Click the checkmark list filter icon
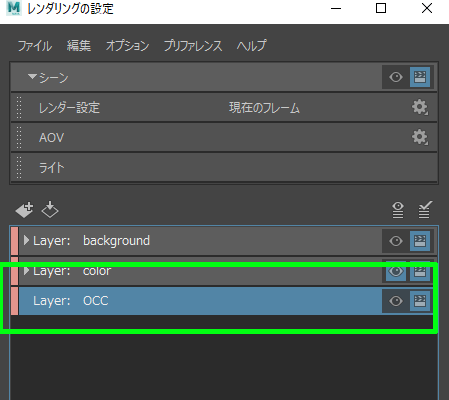Image resolution: width=449 pixels, height=400 pixels. [x=425, y=210]
